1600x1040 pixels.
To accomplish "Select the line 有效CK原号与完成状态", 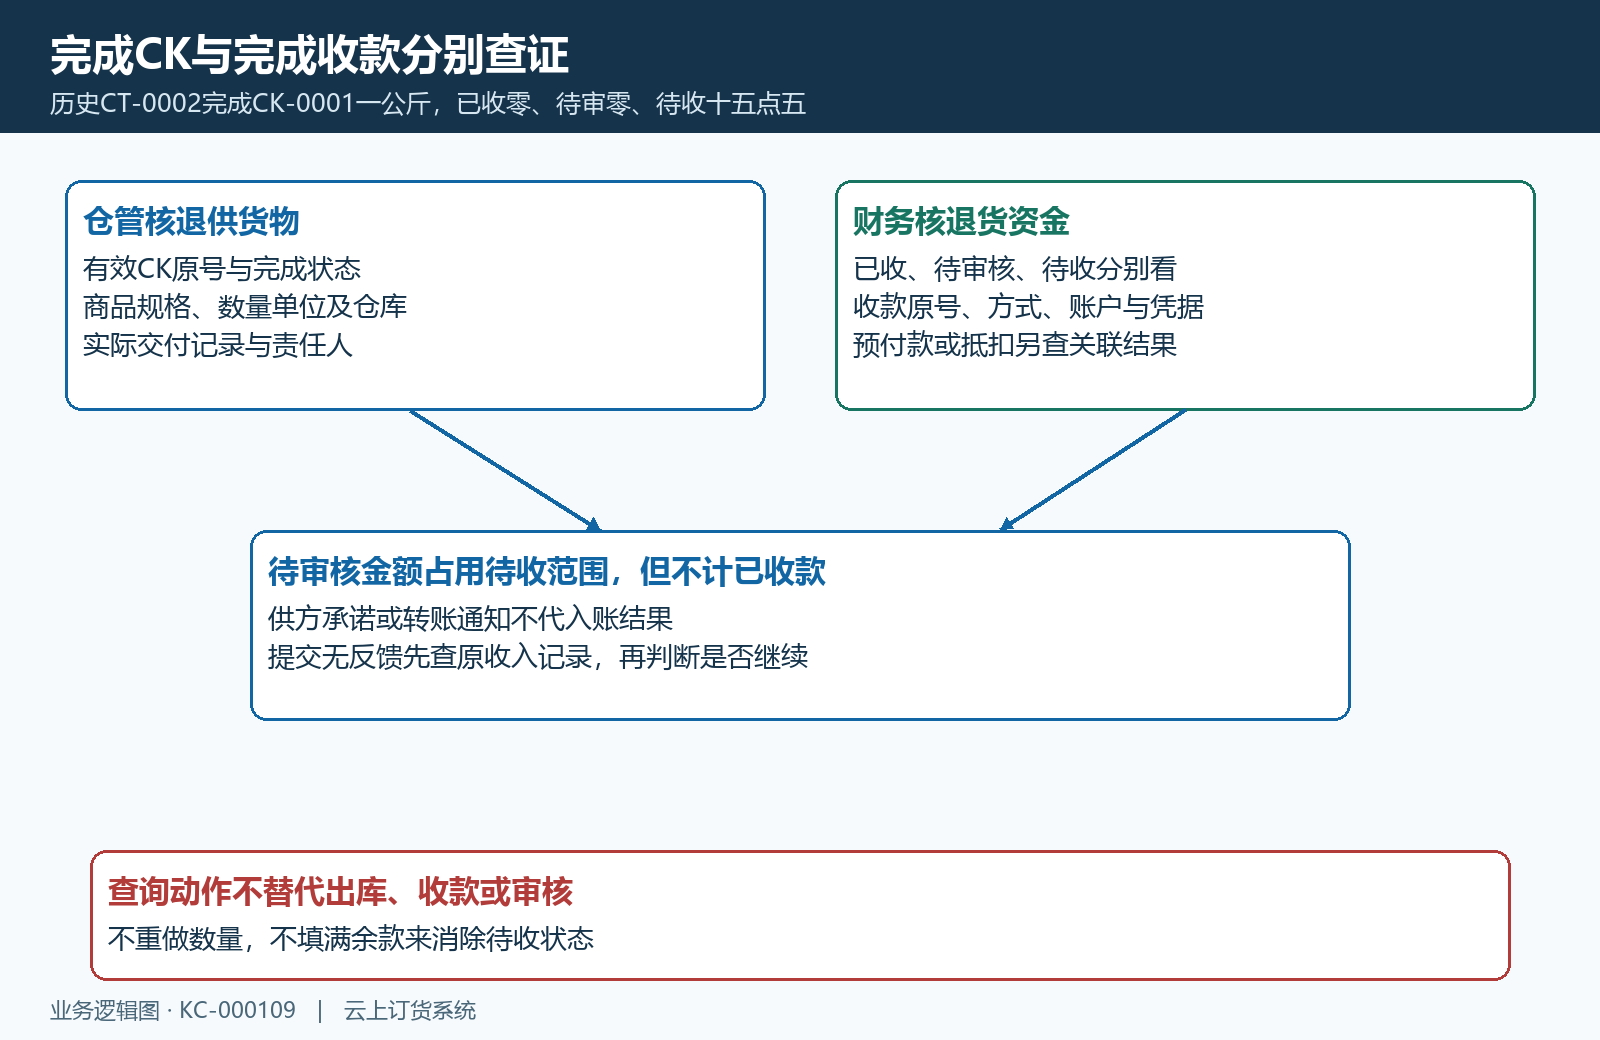I will tap(222, 269).
